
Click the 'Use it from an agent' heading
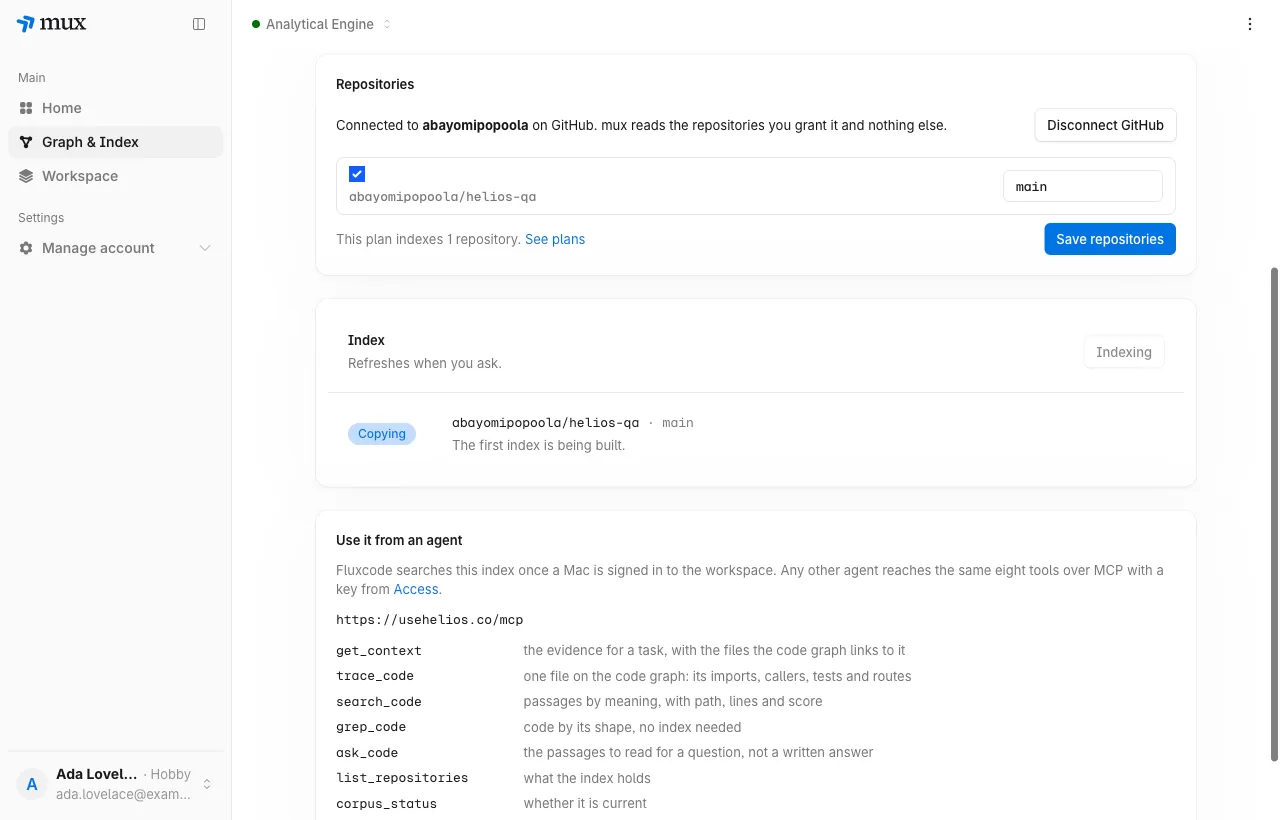click(399, 540)
